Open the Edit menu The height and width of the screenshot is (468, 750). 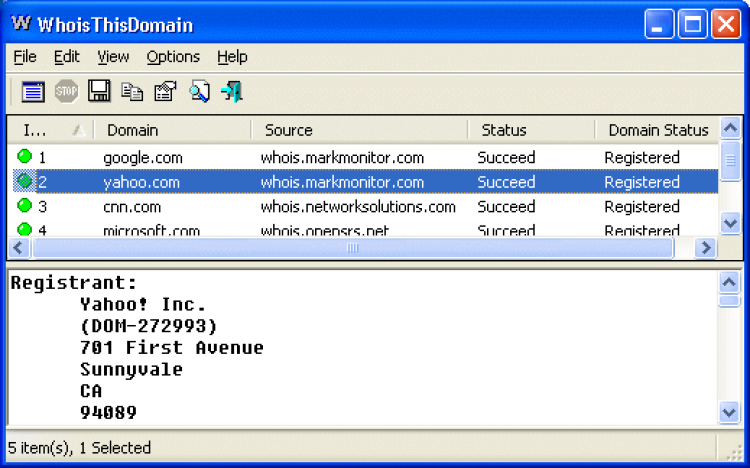(66, 57)
